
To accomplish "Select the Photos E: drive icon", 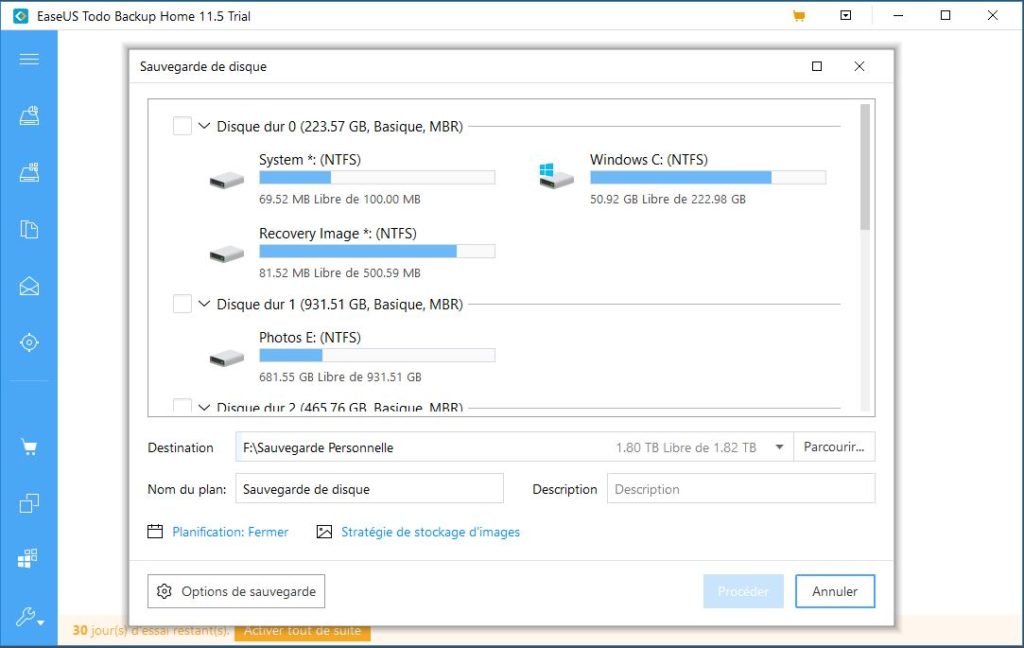I will [x=227, y=357].
